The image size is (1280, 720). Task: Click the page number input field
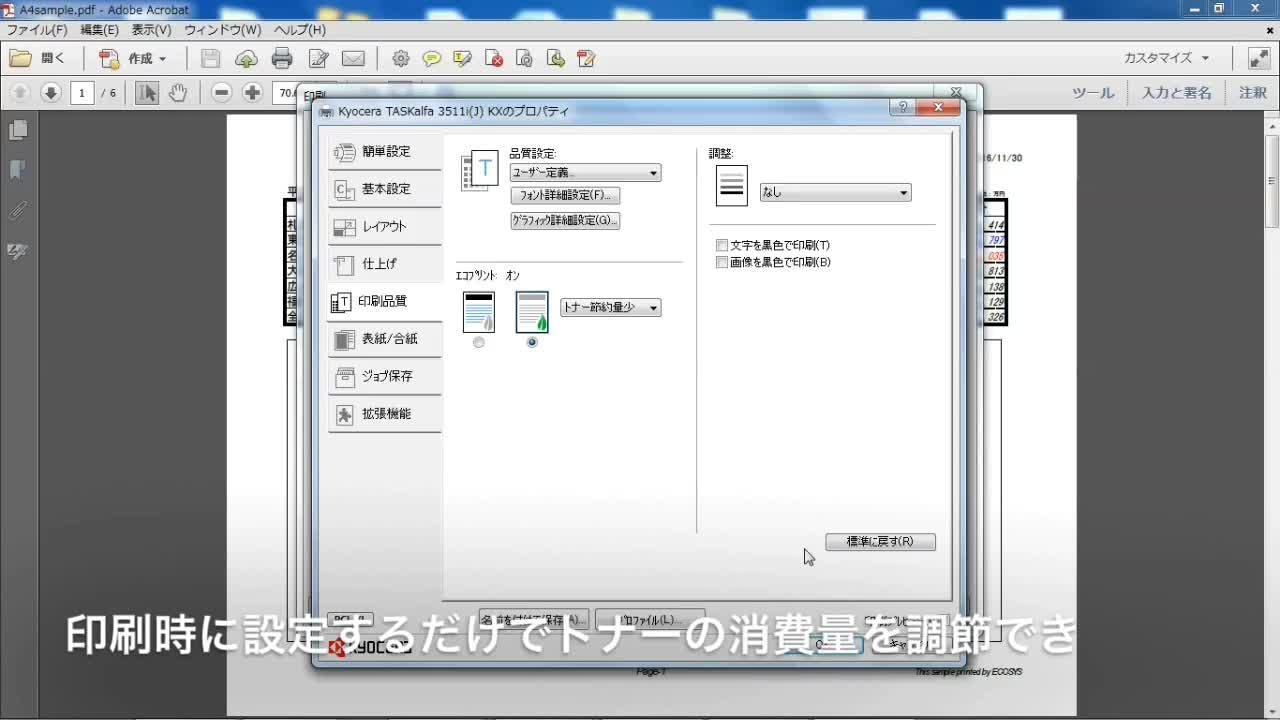click(x=82, y=93)
